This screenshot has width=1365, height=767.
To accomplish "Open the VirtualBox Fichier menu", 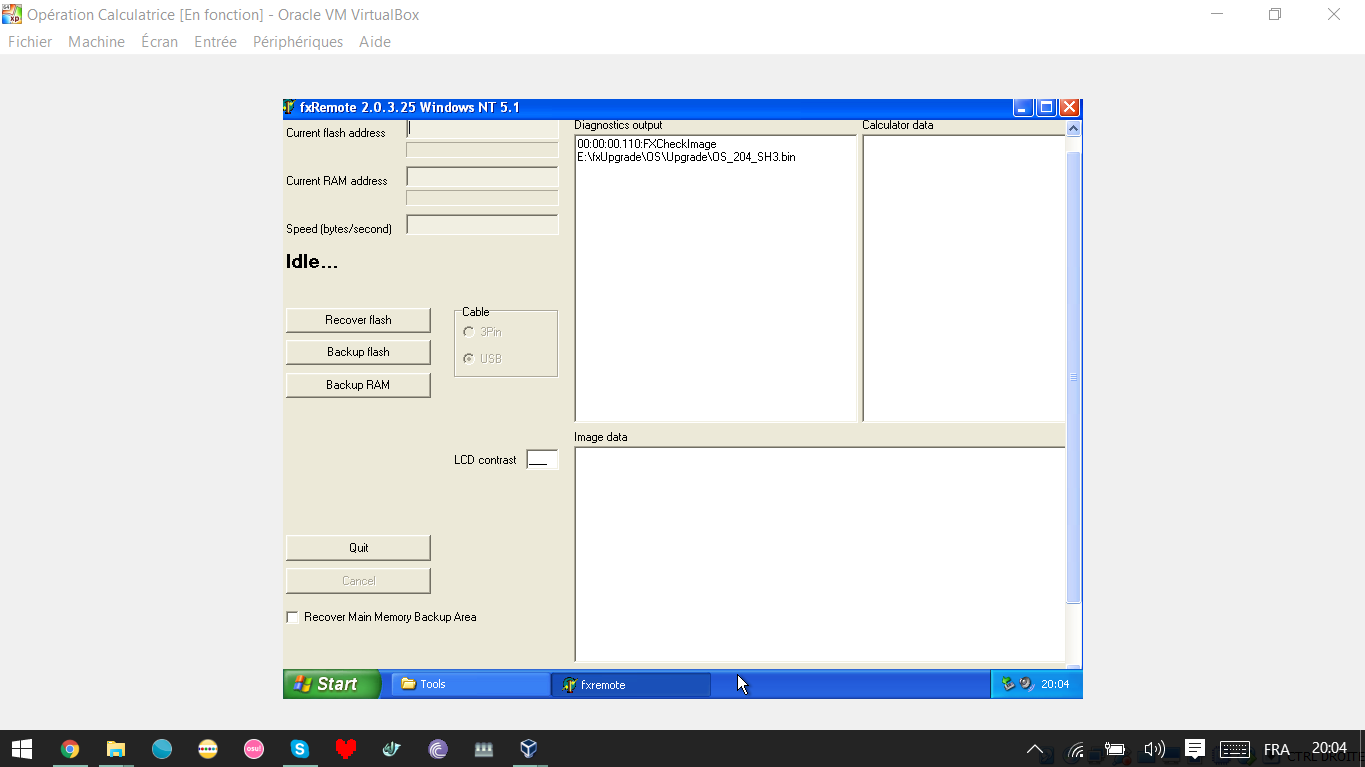I will click(30, 42).
